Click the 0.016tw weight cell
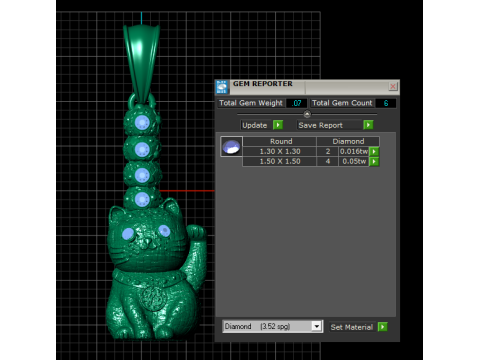 354,151
